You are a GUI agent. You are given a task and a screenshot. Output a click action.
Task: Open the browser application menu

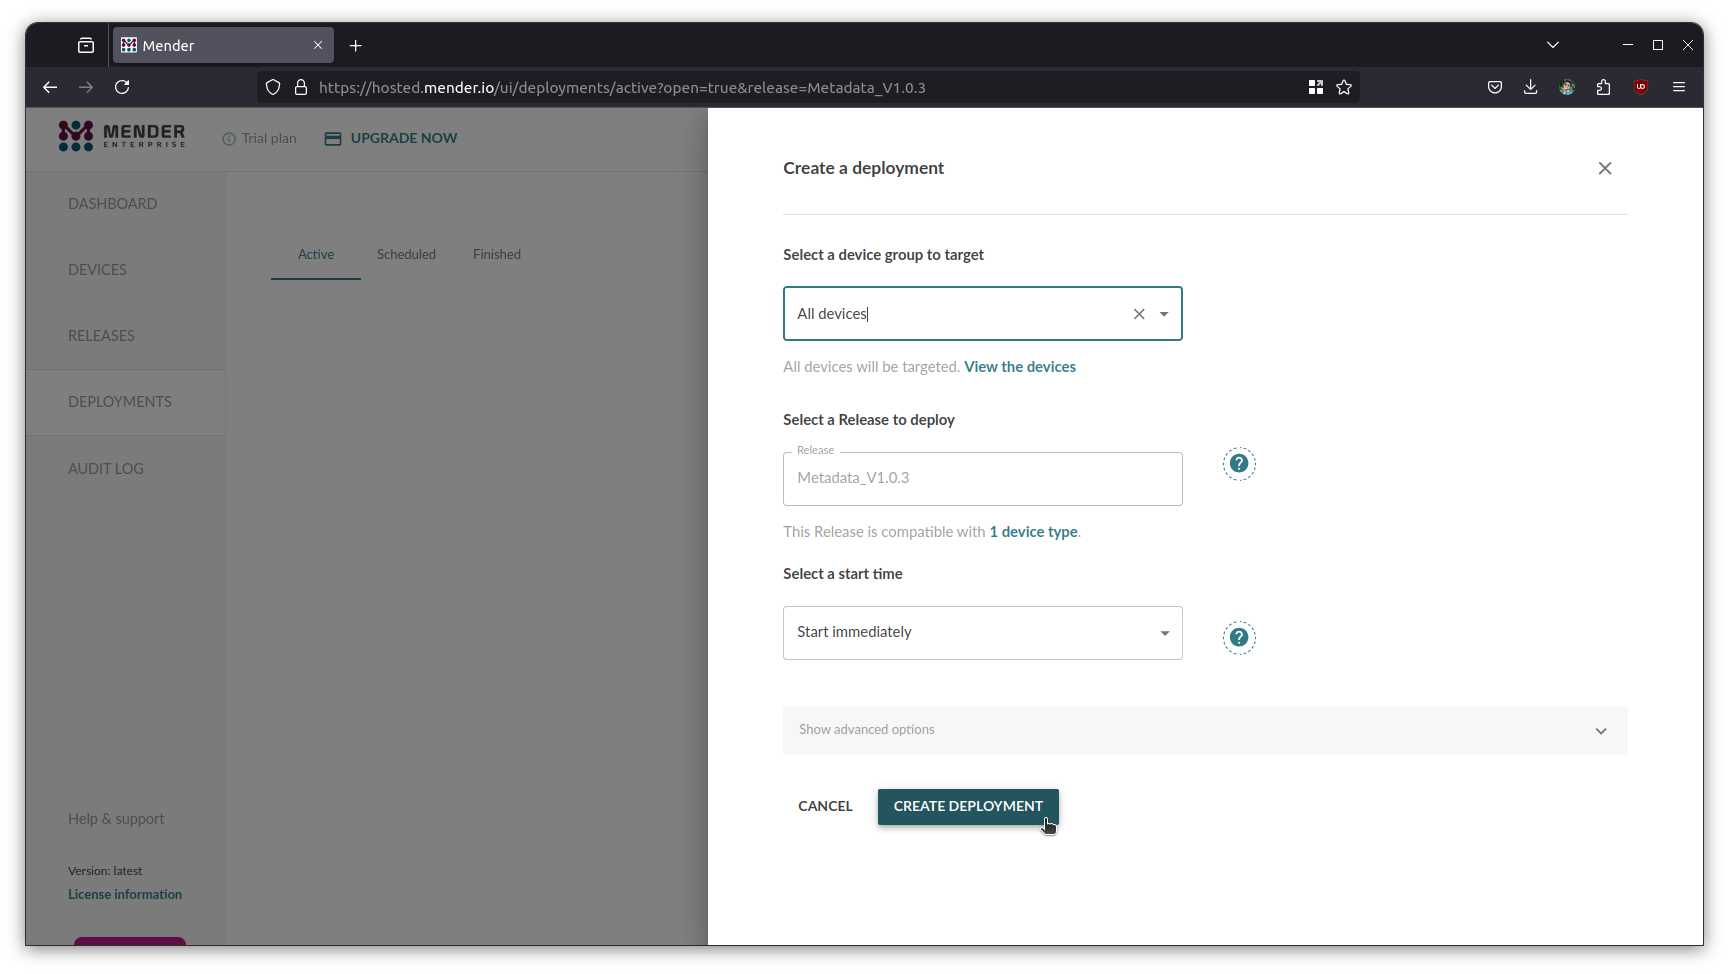click(1679, 87)
